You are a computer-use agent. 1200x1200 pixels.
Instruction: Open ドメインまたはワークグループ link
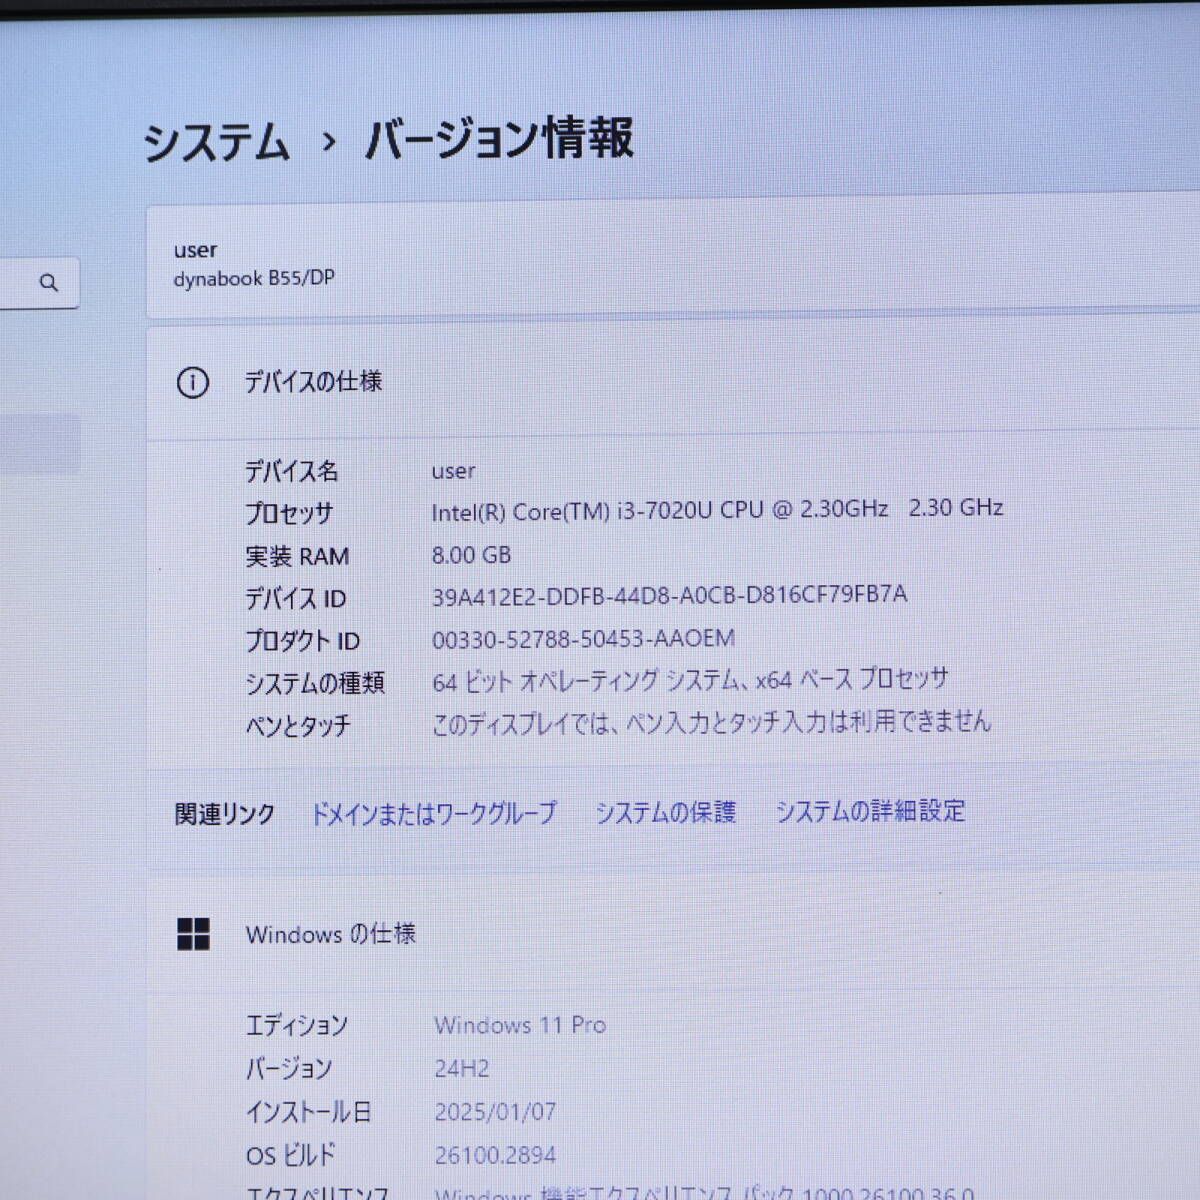tap(433, 813)
